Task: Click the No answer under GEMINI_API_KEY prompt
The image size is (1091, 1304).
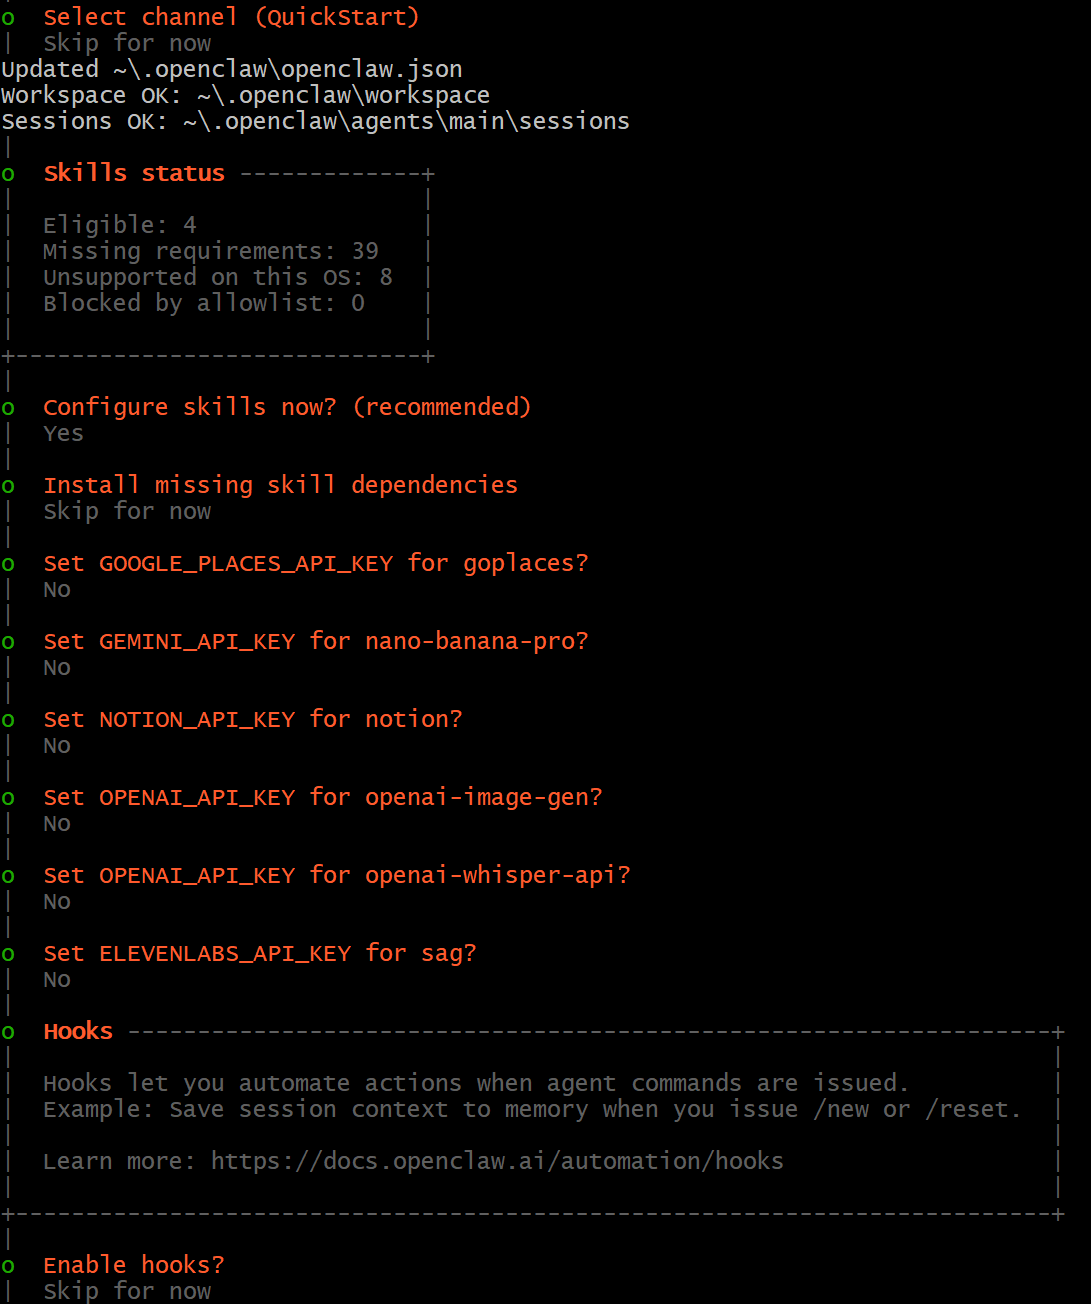Action: tap(57, 667)
